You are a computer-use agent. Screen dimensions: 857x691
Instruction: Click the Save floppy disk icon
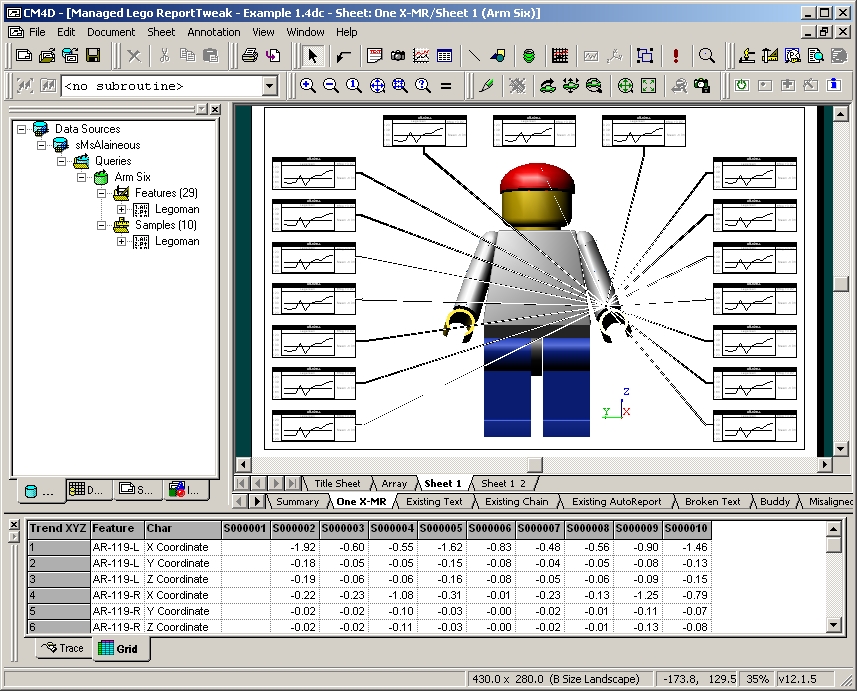[93, 56]
